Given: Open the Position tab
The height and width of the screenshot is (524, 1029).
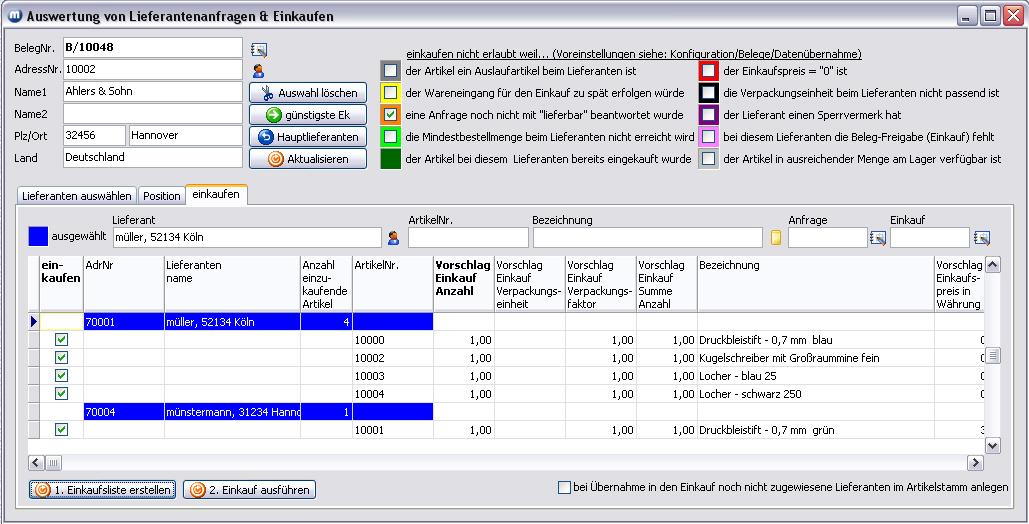Looking at the screenshot, I should [161, 196].
